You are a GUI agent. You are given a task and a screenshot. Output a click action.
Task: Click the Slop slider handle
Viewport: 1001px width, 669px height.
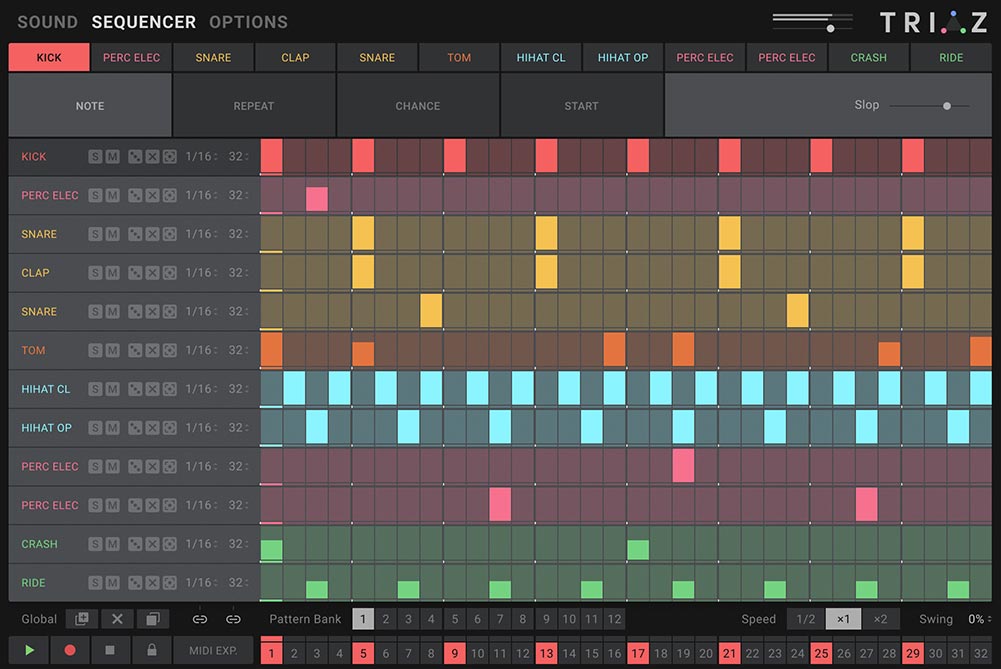[x=947, y=105]
